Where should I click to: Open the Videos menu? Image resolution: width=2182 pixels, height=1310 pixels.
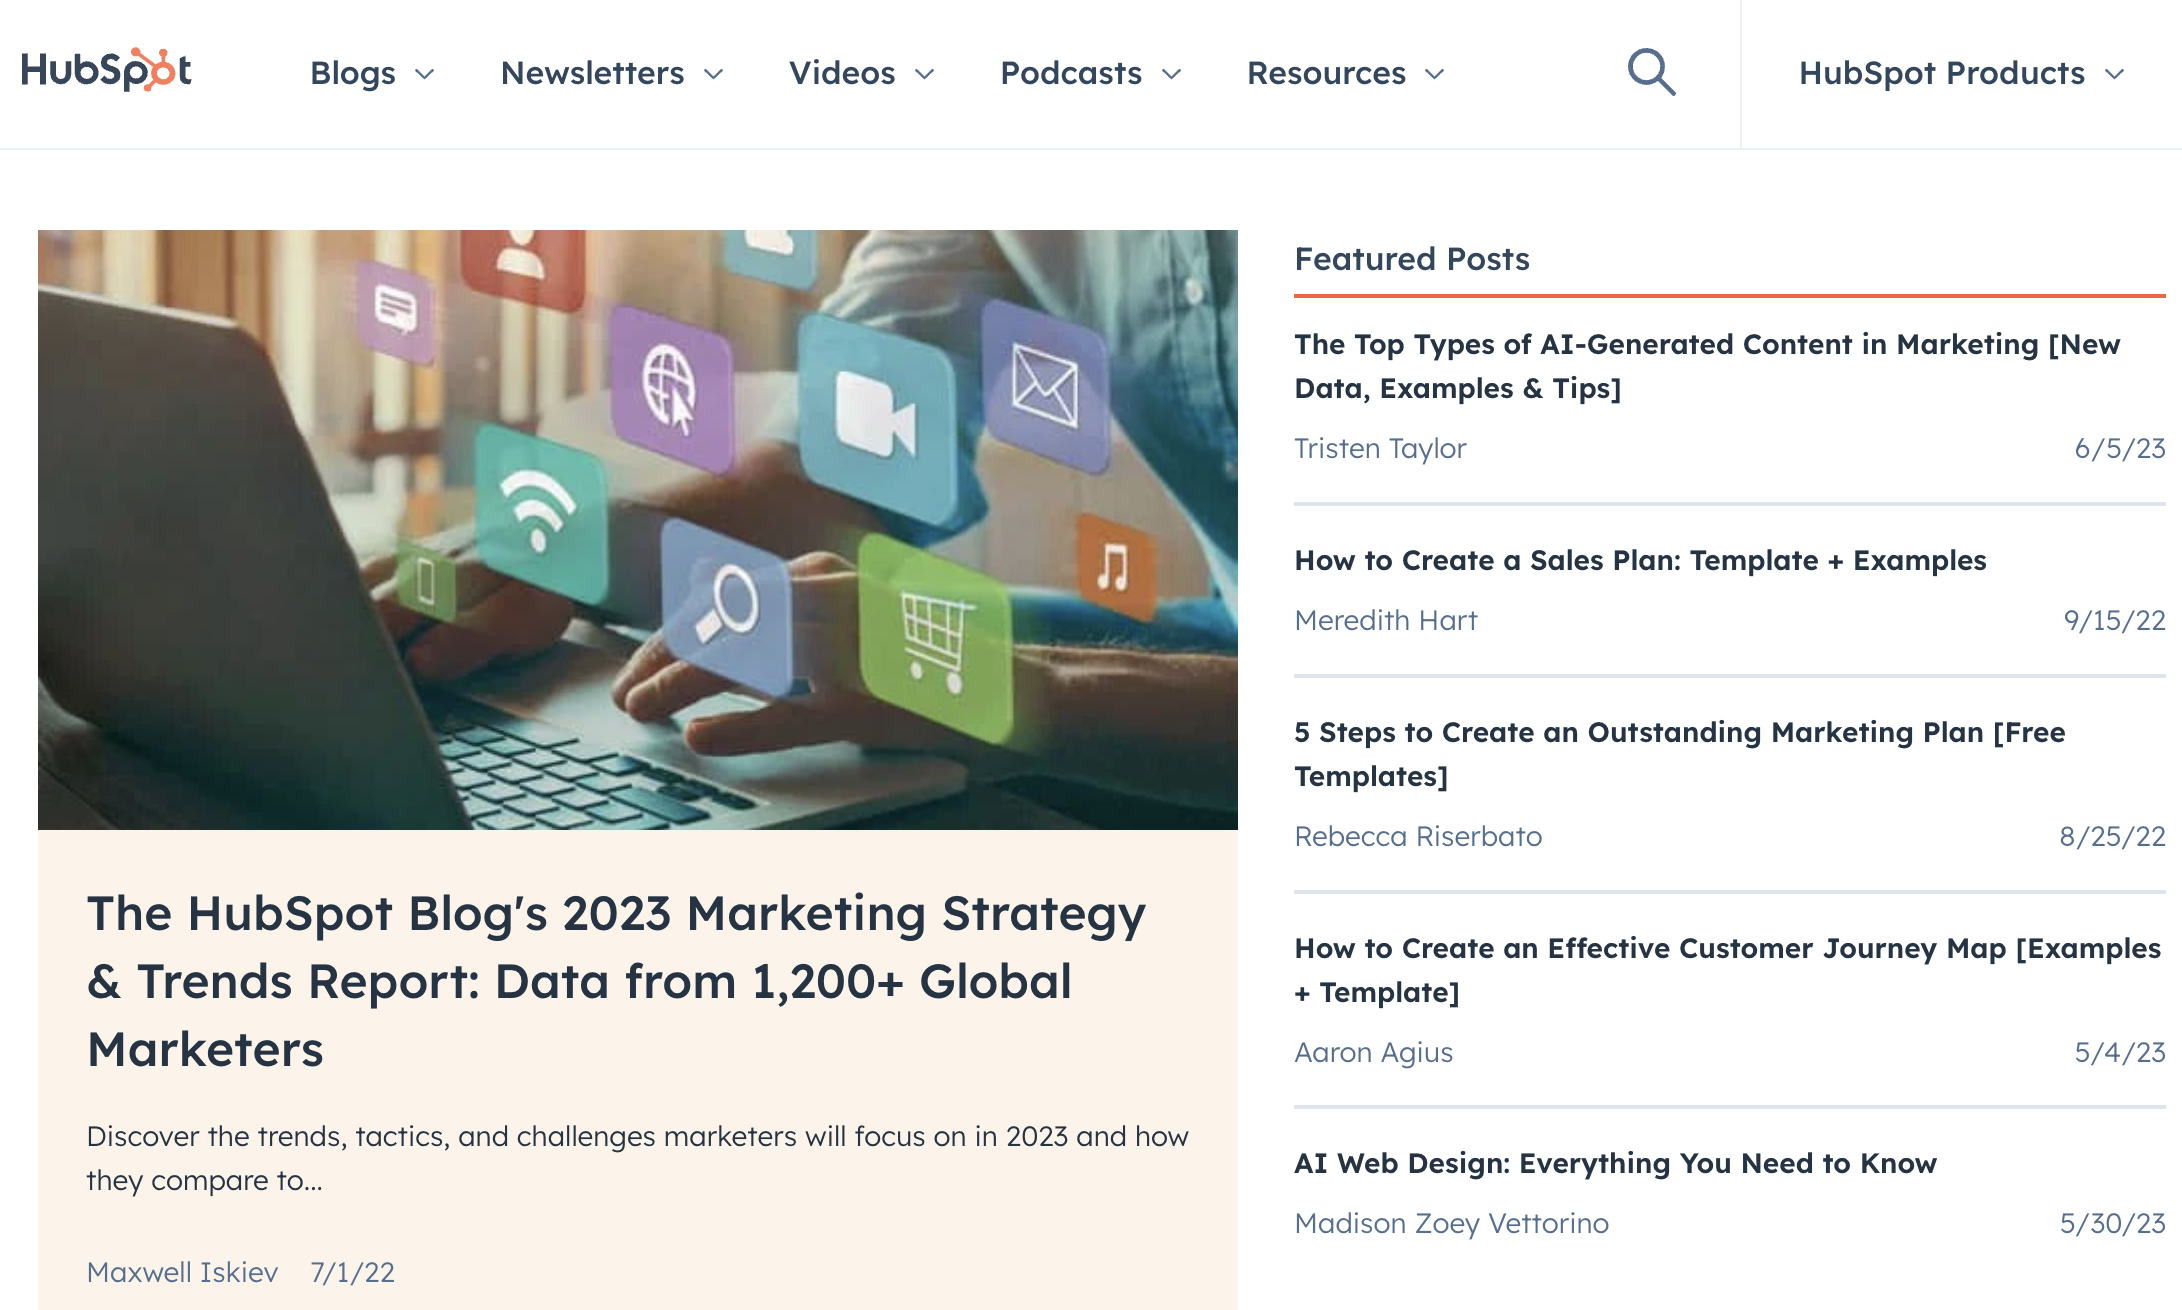pyautogui.click(x=862, y=73)
